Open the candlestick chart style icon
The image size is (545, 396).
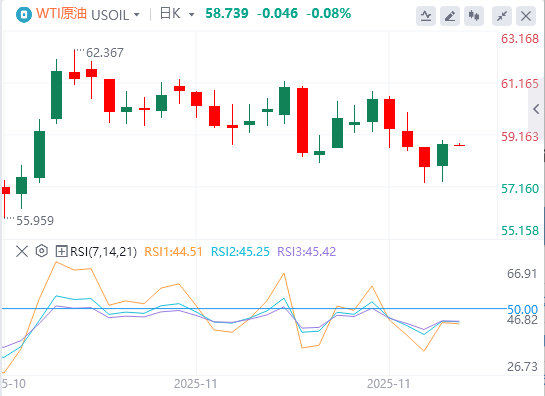click(x=474, y=16)
